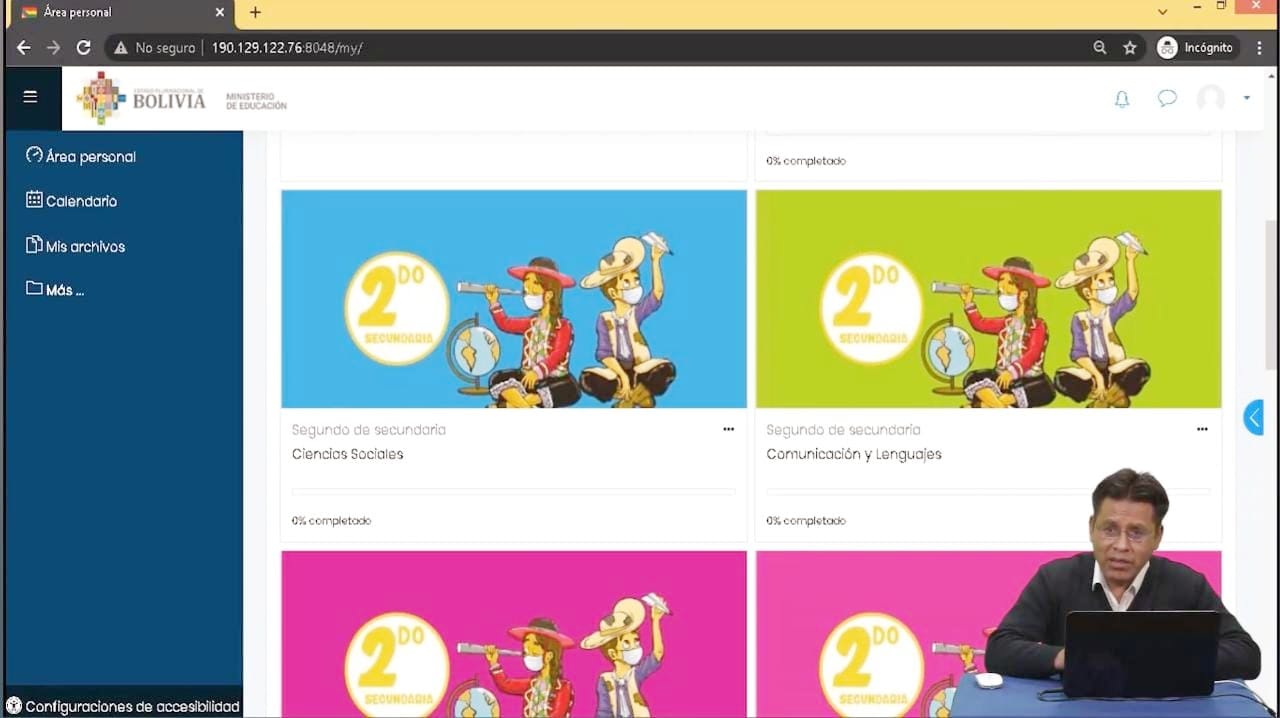Open the tab search dropdown arrow
This screenshot has height=718, width=1280.
point(1162,12)
